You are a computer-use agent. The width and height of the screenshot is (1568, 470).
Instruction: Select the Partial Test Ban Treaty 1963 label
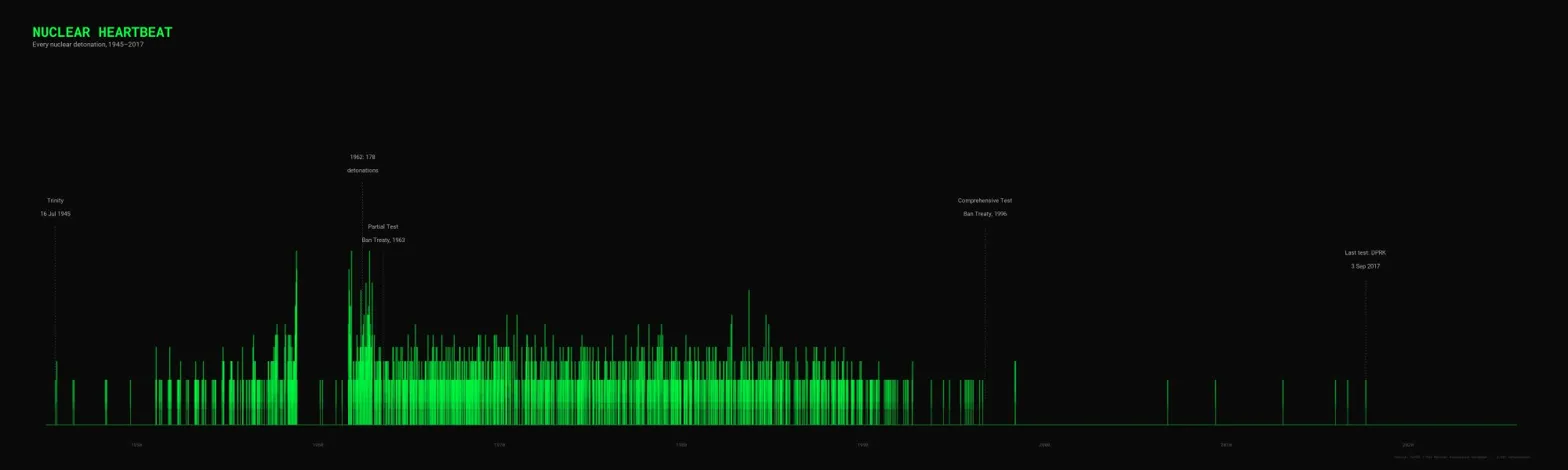(x=383, y=233)
